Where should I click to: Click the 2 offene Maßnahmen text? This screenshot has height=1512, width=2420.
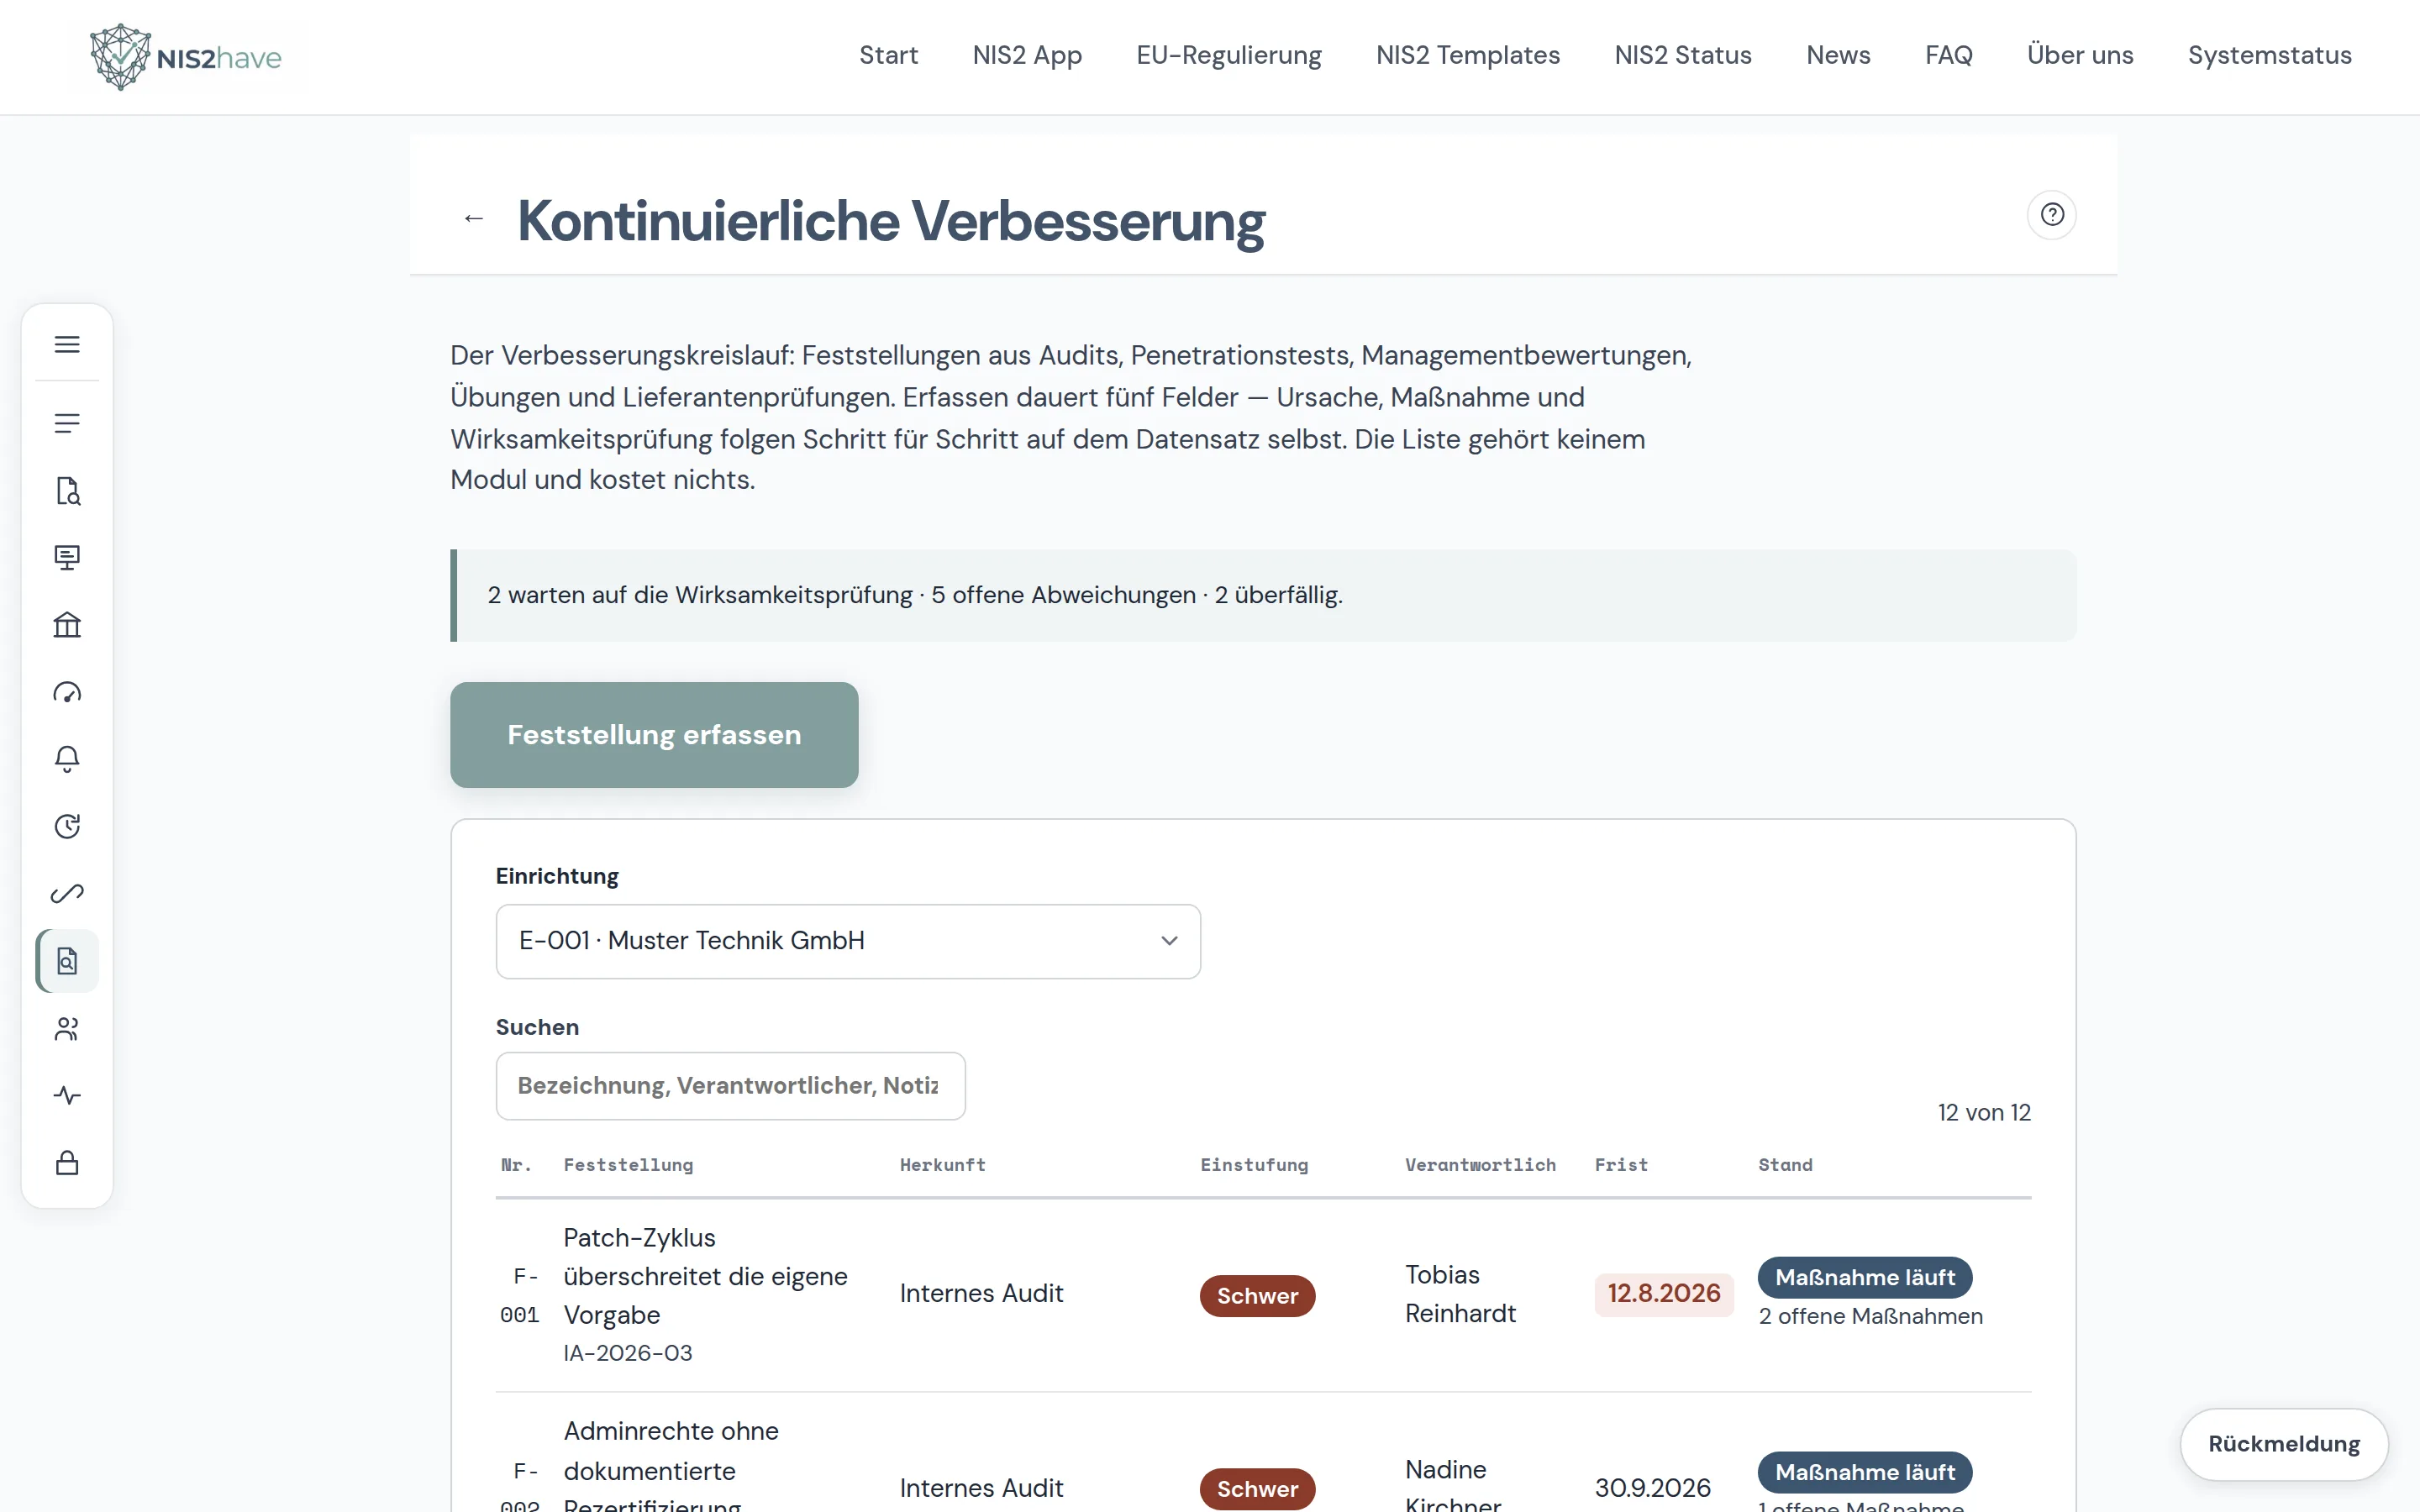point(1870,1316)
